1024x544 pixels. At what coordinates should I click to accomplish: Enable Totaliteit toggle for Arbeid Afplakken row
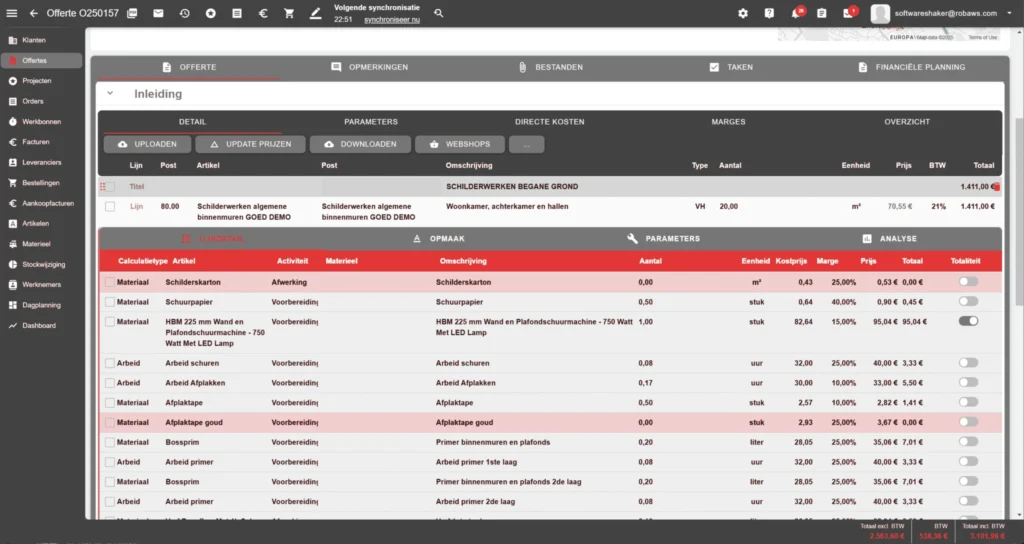point(968,382)
